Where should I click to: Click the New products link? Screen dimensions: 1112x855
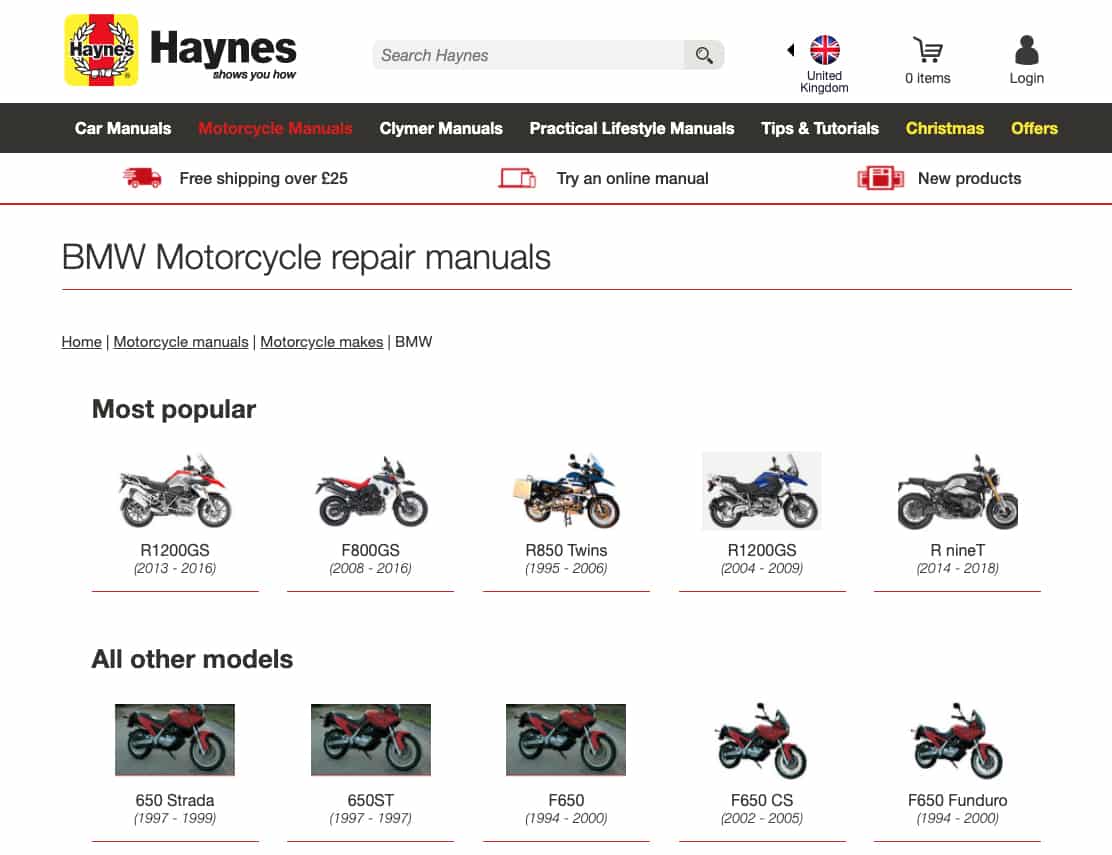click(x=969, y=179)
